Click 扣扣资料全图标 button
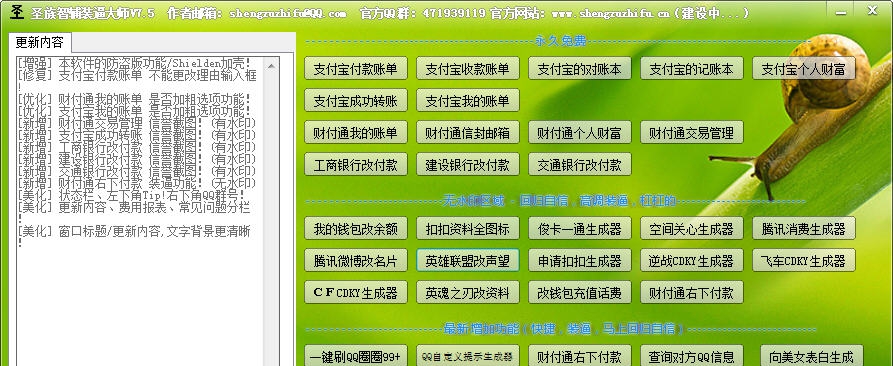The width and height of the screenshot is (893, 366). (x=468, y=228)
